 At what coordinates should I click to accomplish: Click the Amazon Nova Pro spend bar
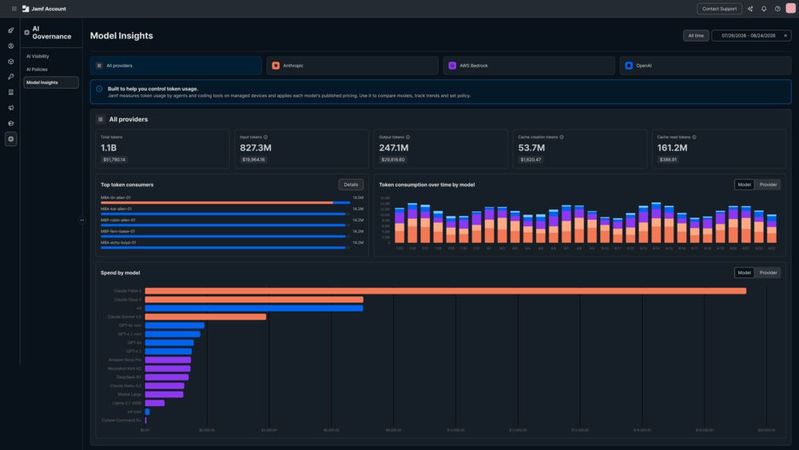[x=168, y=360]
